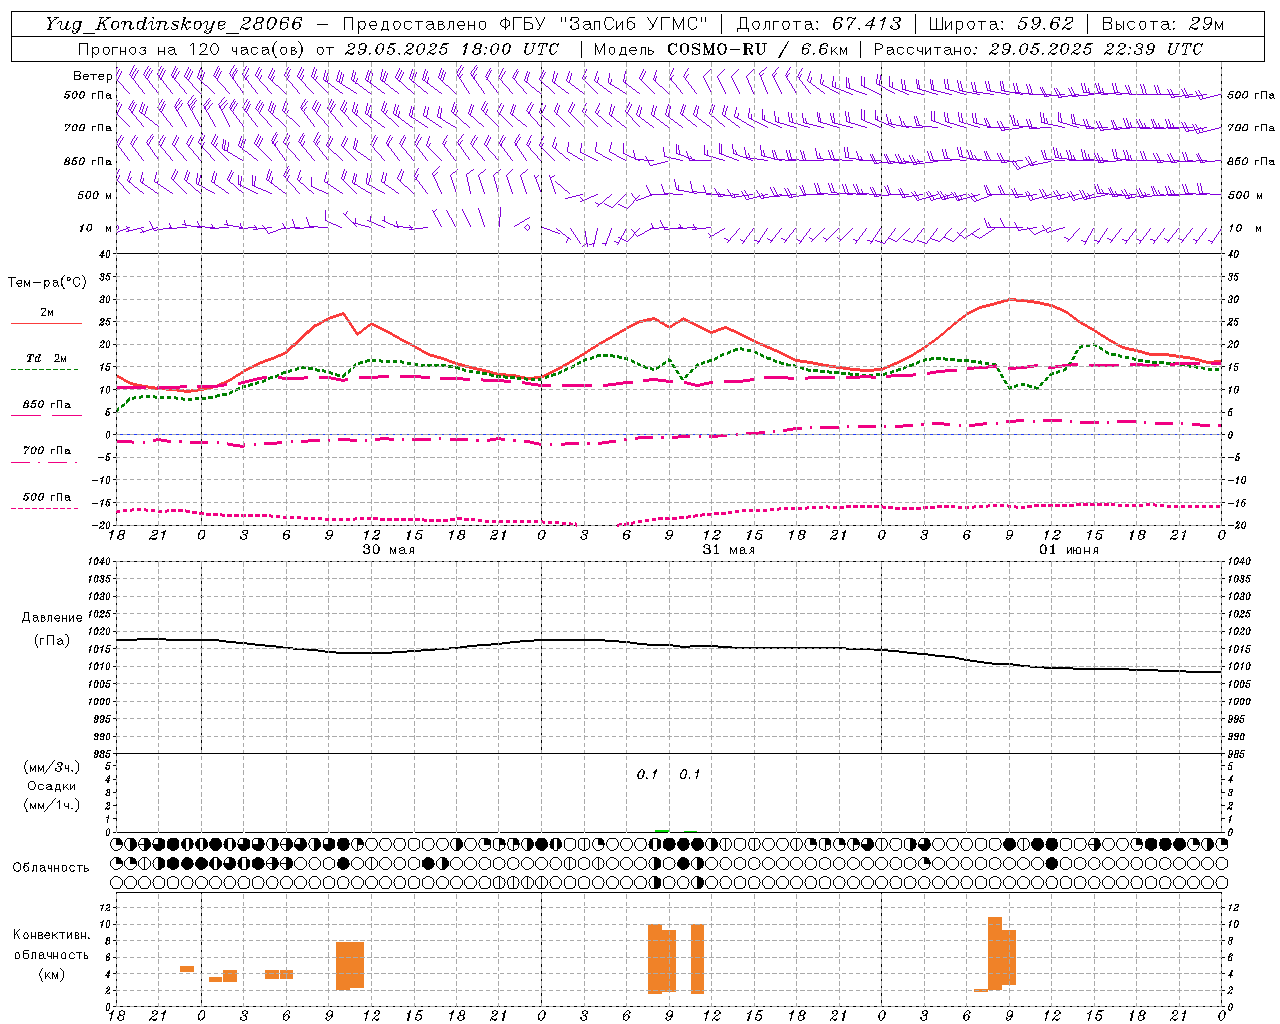Screen dimensions: 1280x1024
Task: Click the '(мм/1ч.)' unit label
Action: 52,805
